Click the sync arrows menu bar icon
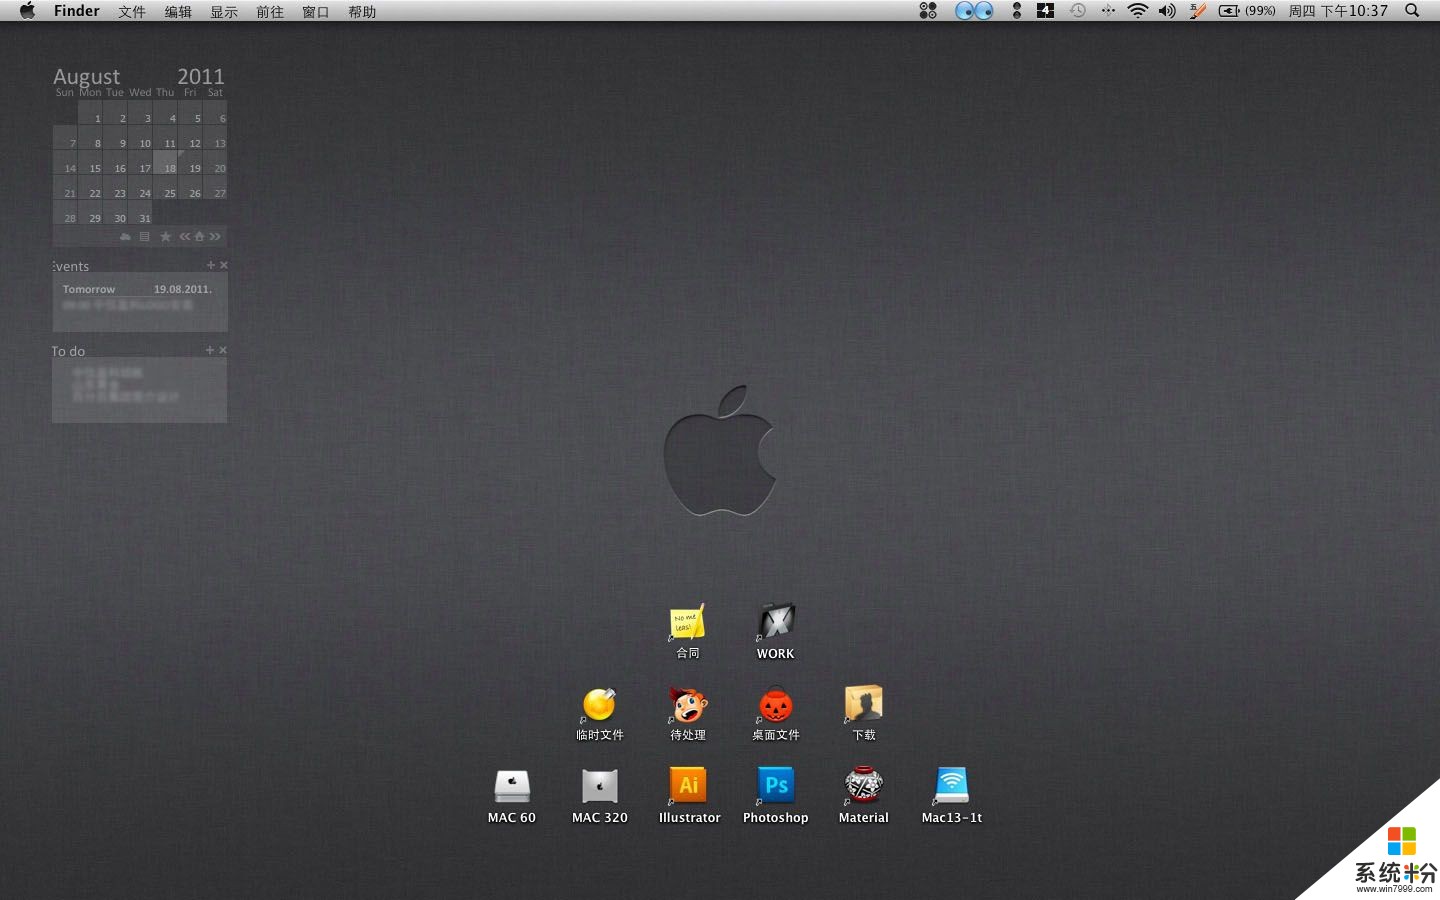 click(1108, 11)
